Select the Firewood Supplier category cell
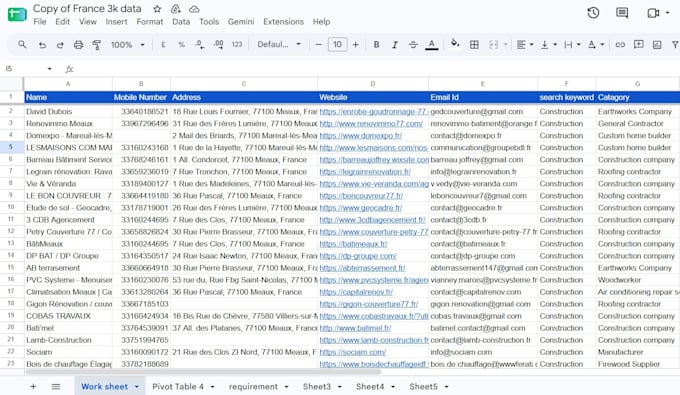Image resolution: width=680 pixels, height=395 pixels. [x=638, y=364]
